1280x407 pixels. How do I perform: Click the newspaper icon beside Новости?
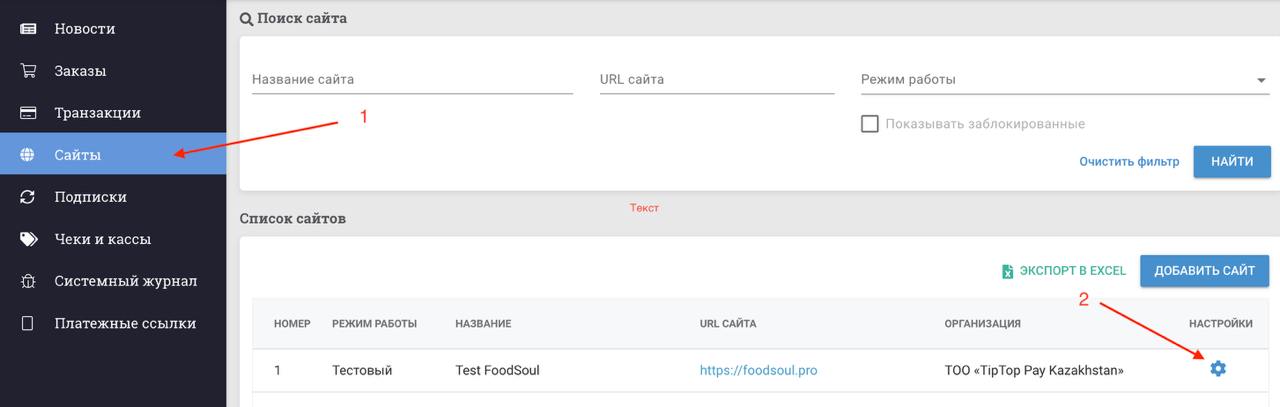coord(28,29)
